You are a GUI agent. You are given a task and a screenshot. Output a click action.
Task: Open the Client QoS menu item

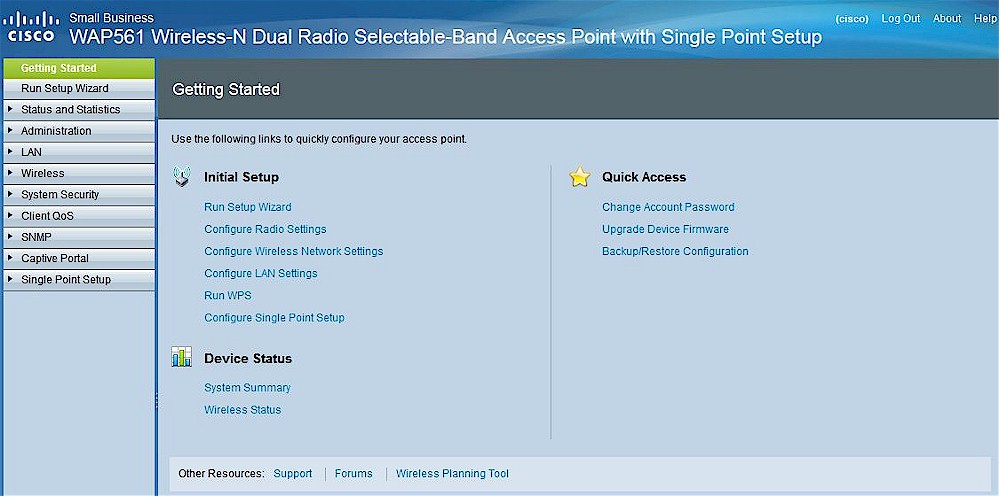coord(79,216)
